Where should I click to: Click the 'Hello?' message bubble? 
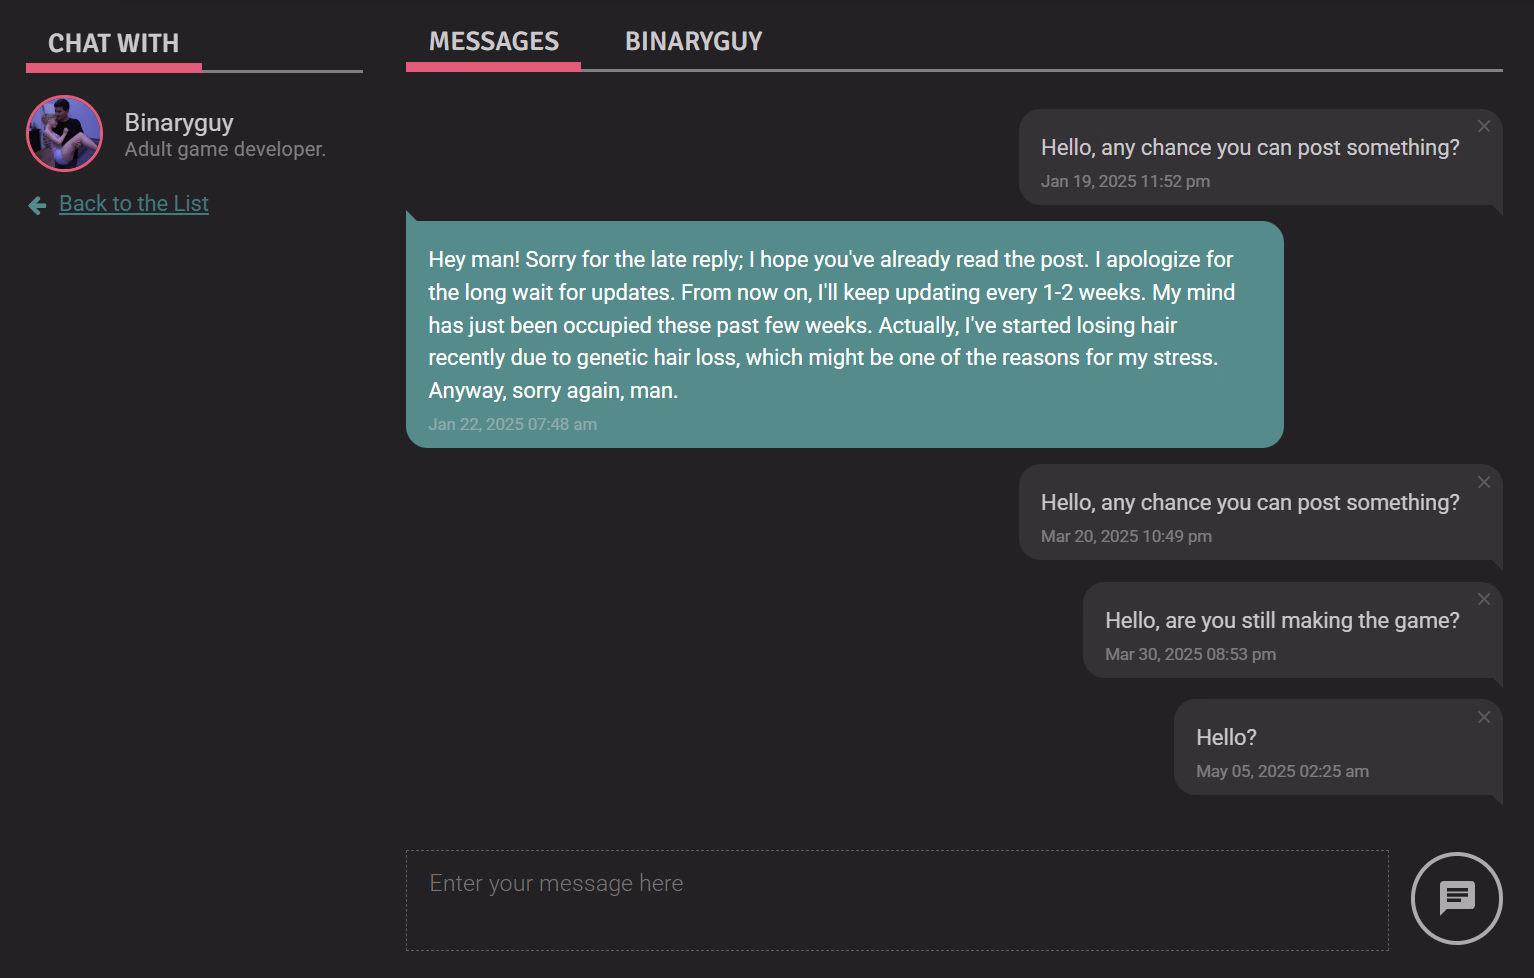click(x=1338, y=747)
